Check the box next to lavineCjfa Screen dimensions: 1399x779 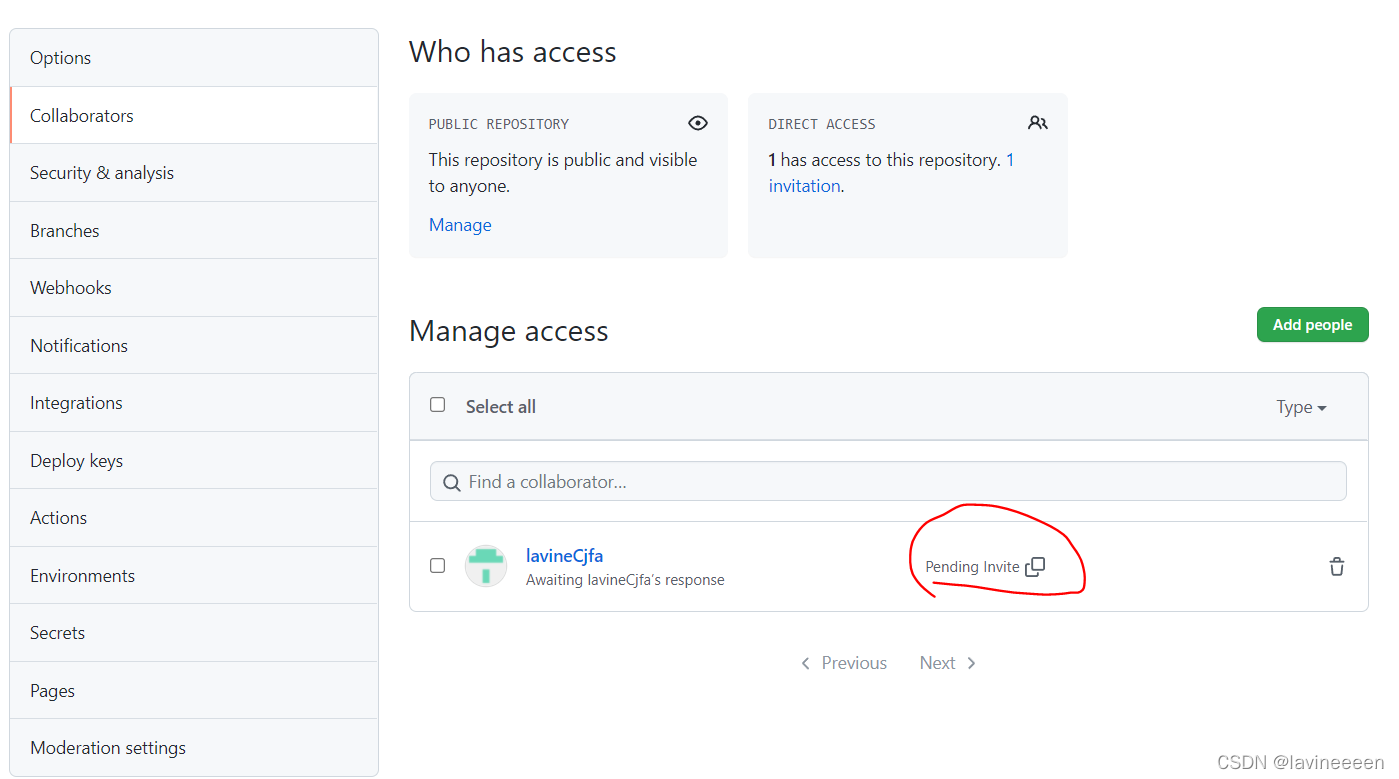click(x=437, y=566)
